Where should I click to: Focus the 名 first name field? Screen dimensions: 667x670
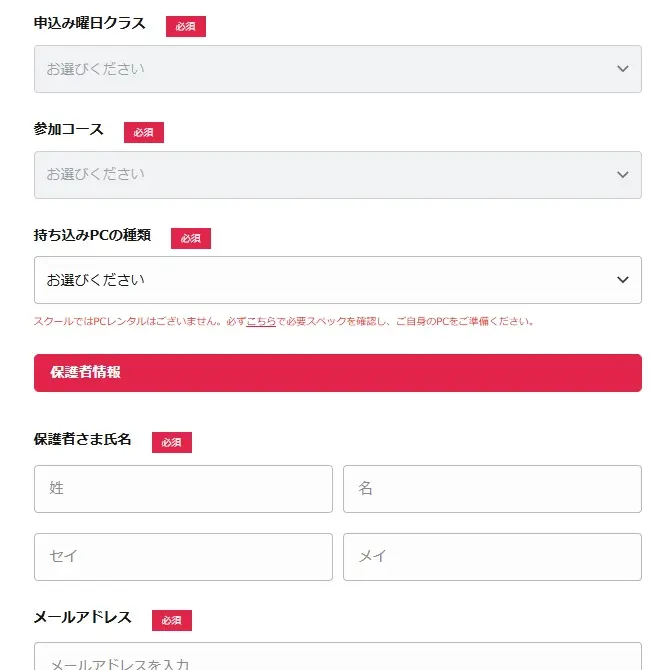[492, 489]
